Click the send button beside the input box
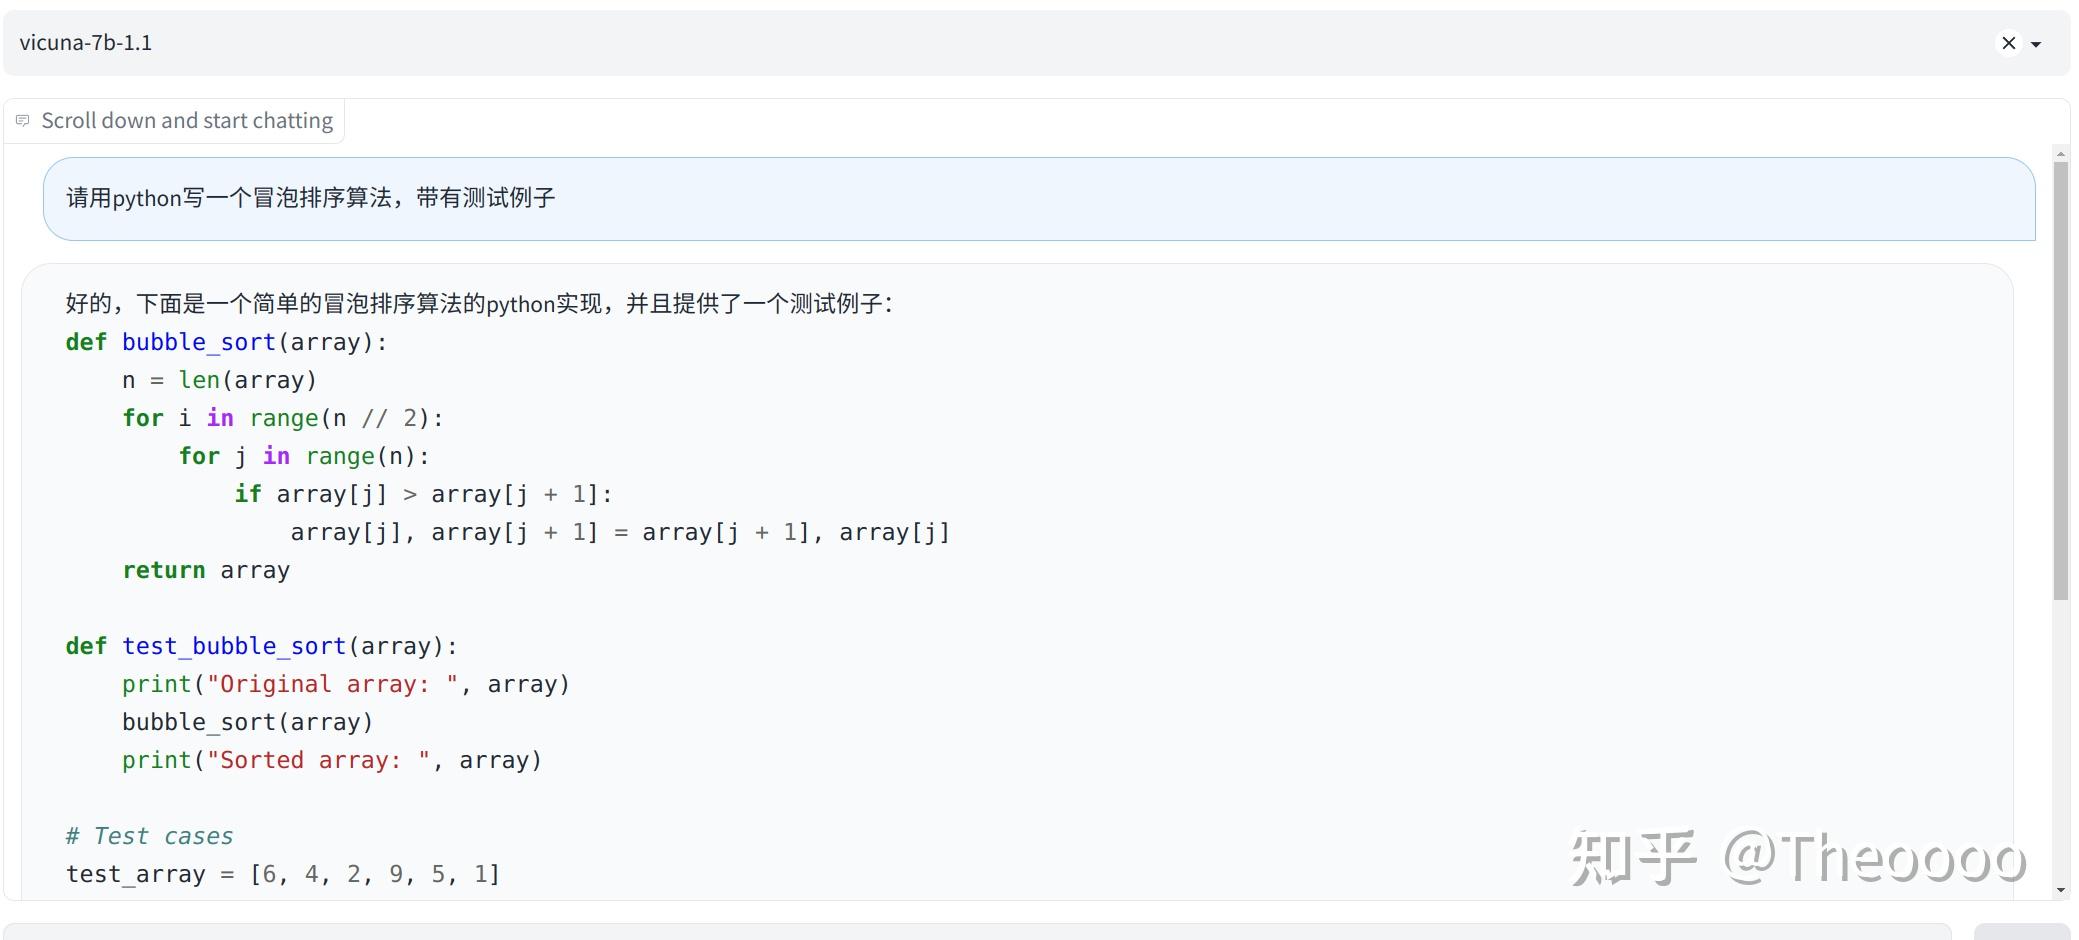Screen dimensions: 2079x940 pyautogui.click(x=2022, y=932)
